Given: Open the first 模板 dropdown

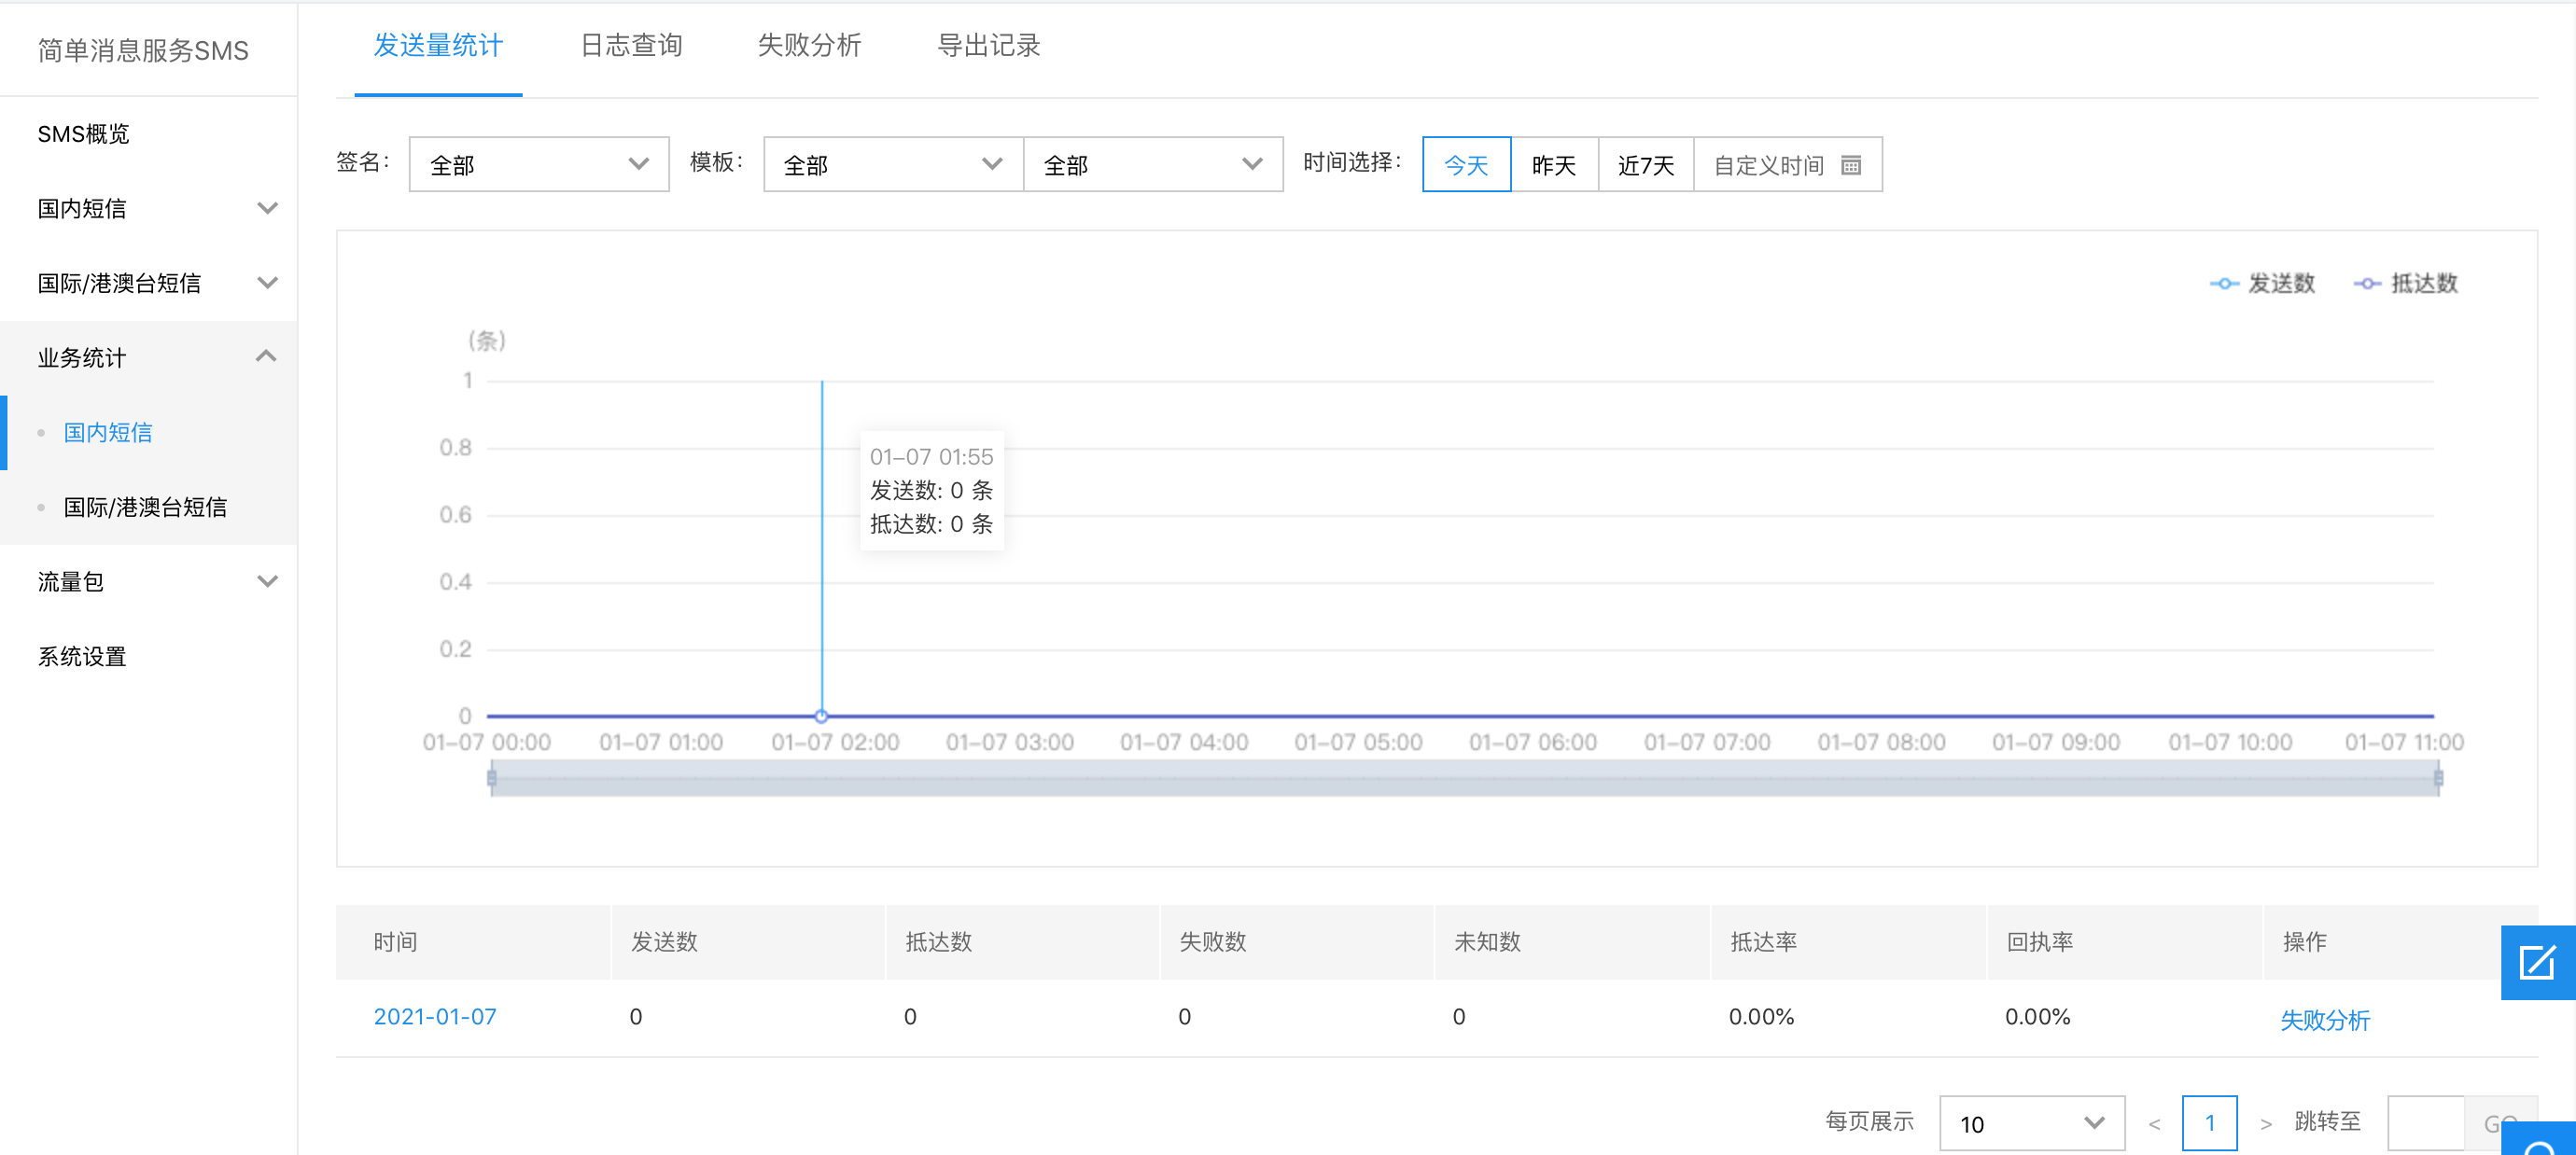Looking at the screenshot, I should click(x=892, y=165).
